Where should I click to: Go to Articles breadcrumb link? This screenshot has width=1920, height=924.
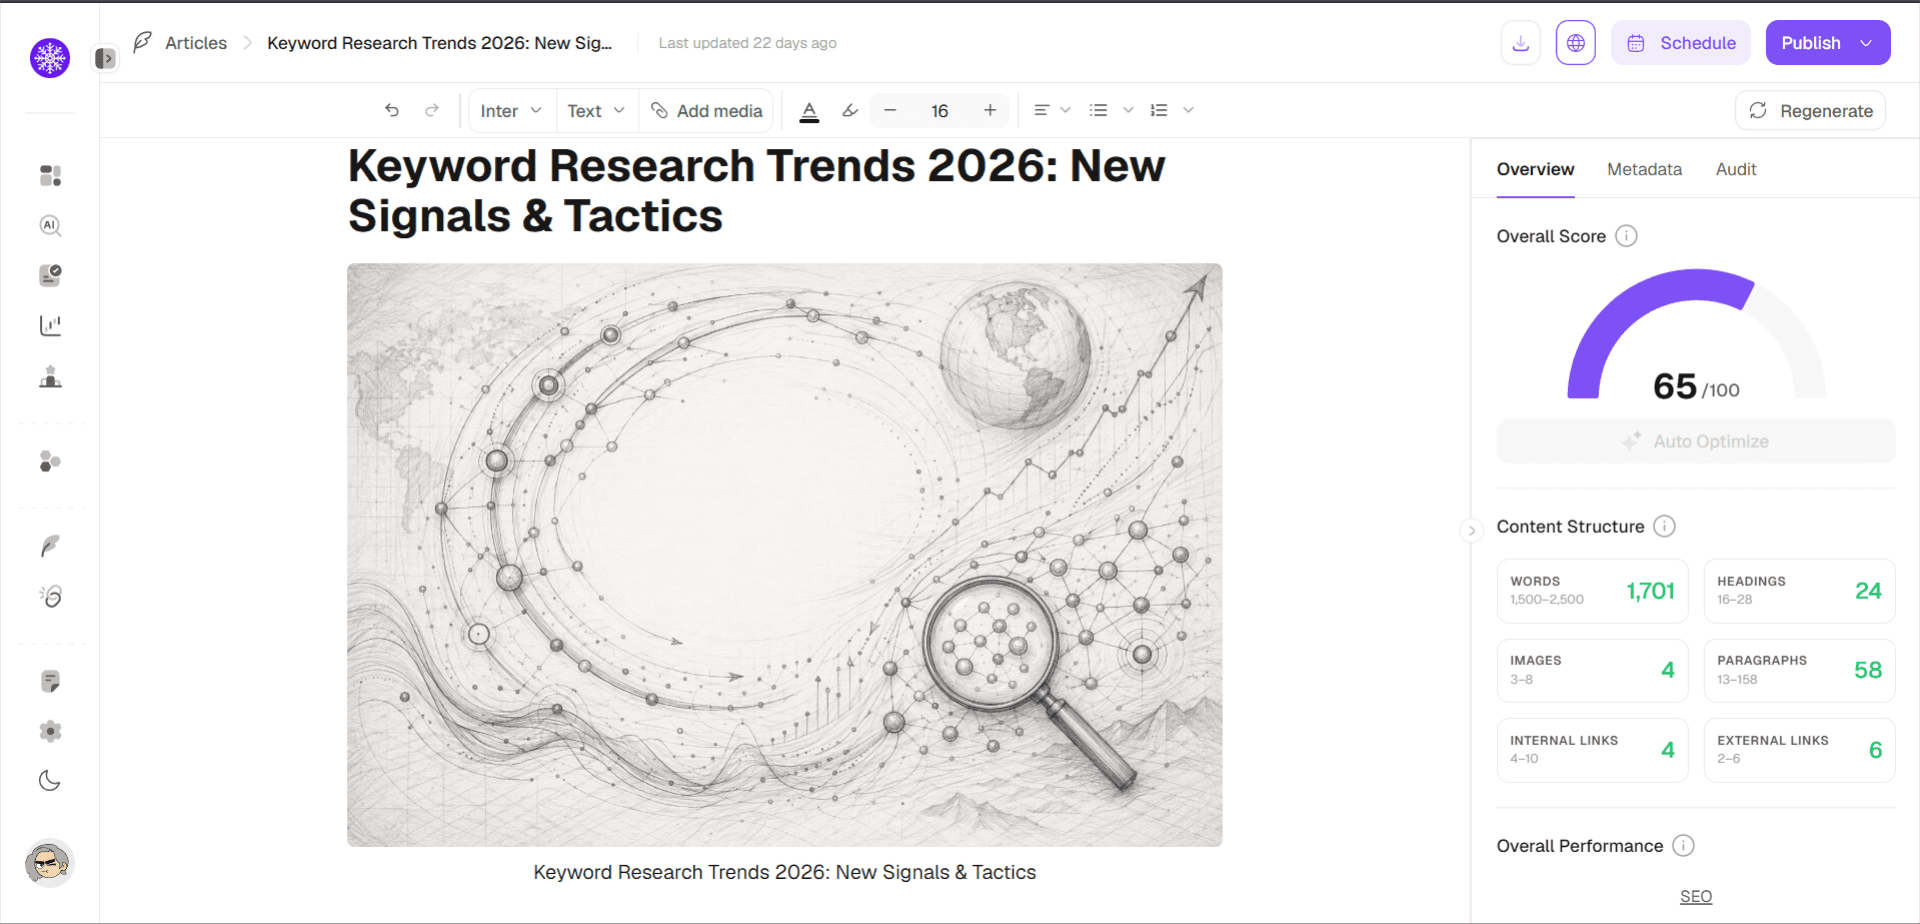[x=196, y=43]
